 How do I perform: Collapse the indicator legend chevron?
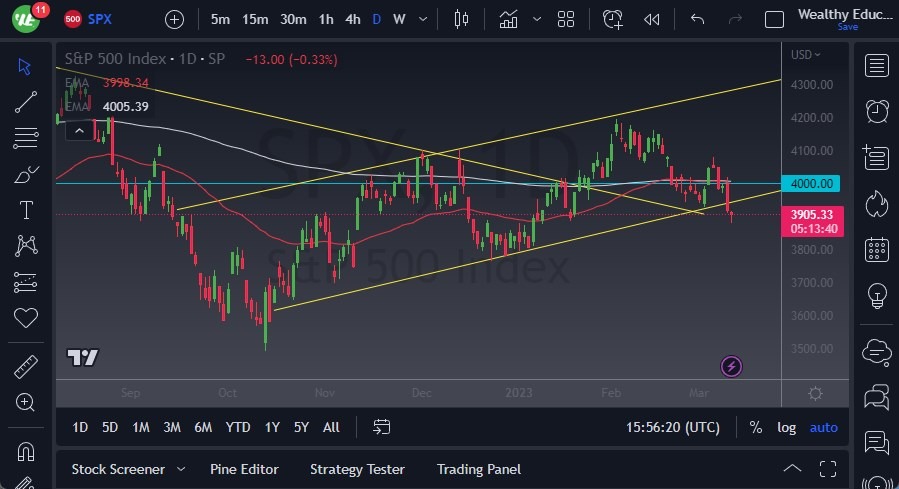click(76, 130)
